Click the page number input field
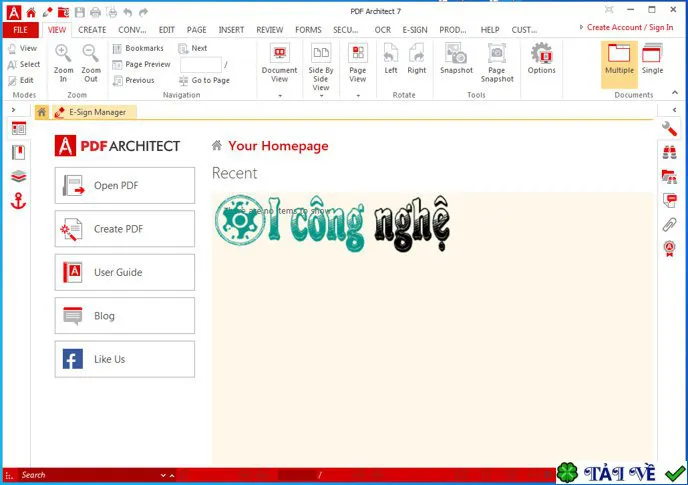Image resolution: width=688 pixels, height=485 pixels. tap(201, 65)
